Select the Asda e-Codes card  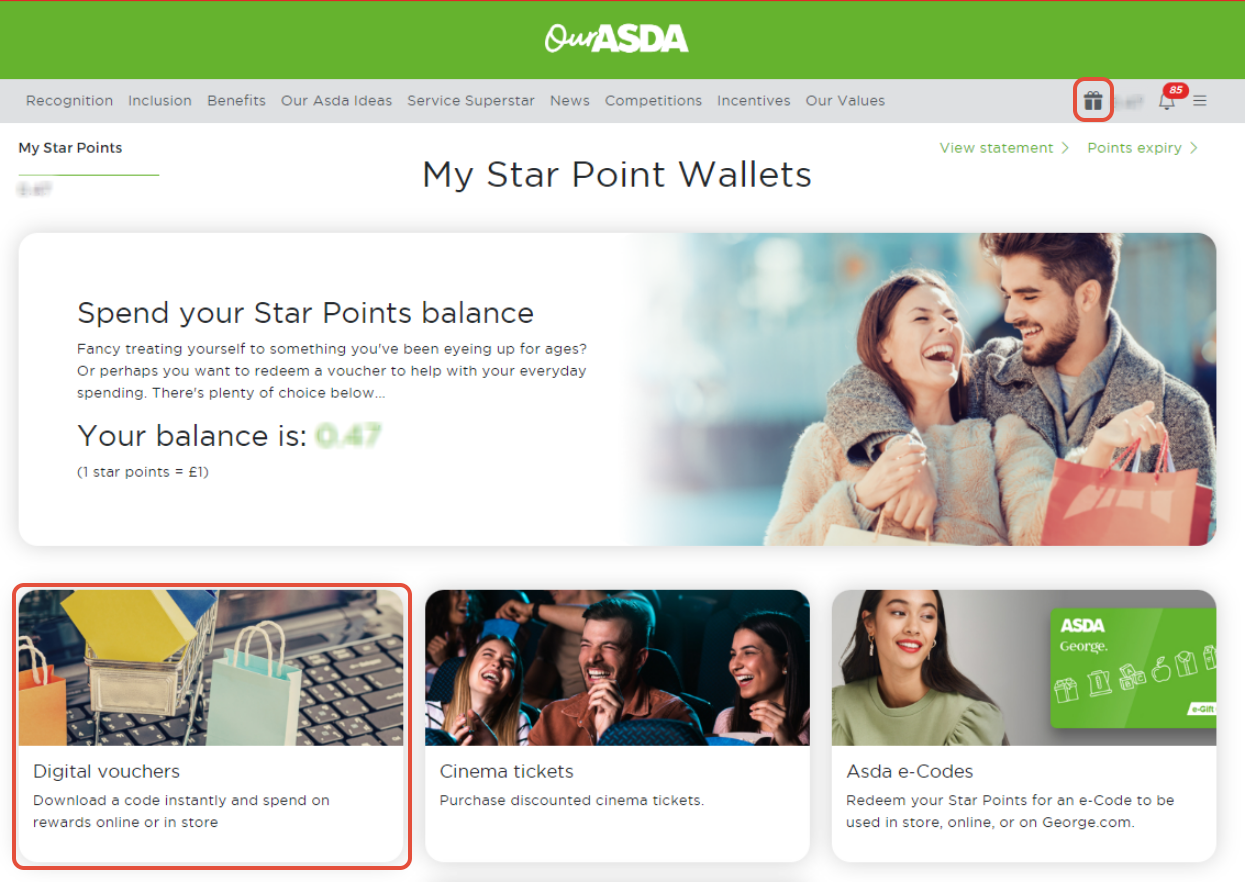click(1024, 726)
